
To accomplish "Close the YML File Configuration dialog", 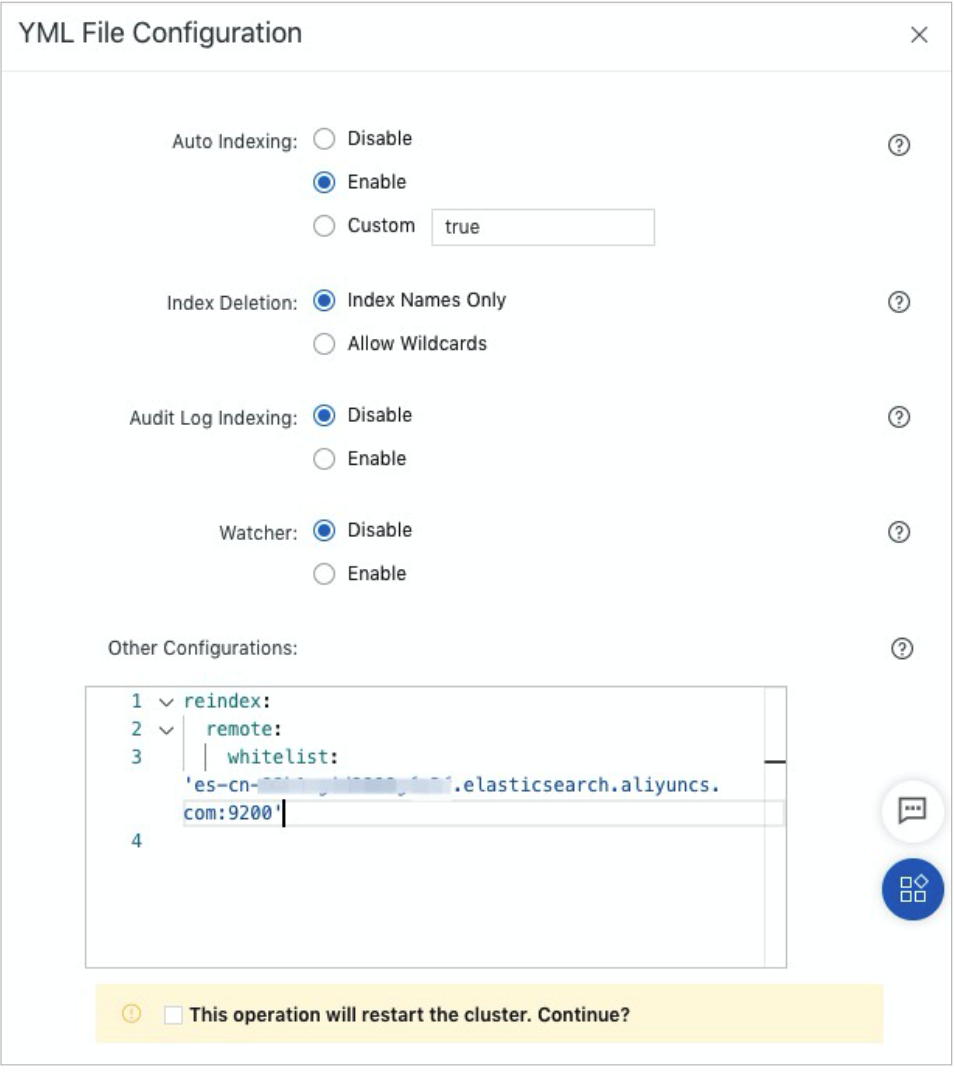I will [x=918, y=35].
